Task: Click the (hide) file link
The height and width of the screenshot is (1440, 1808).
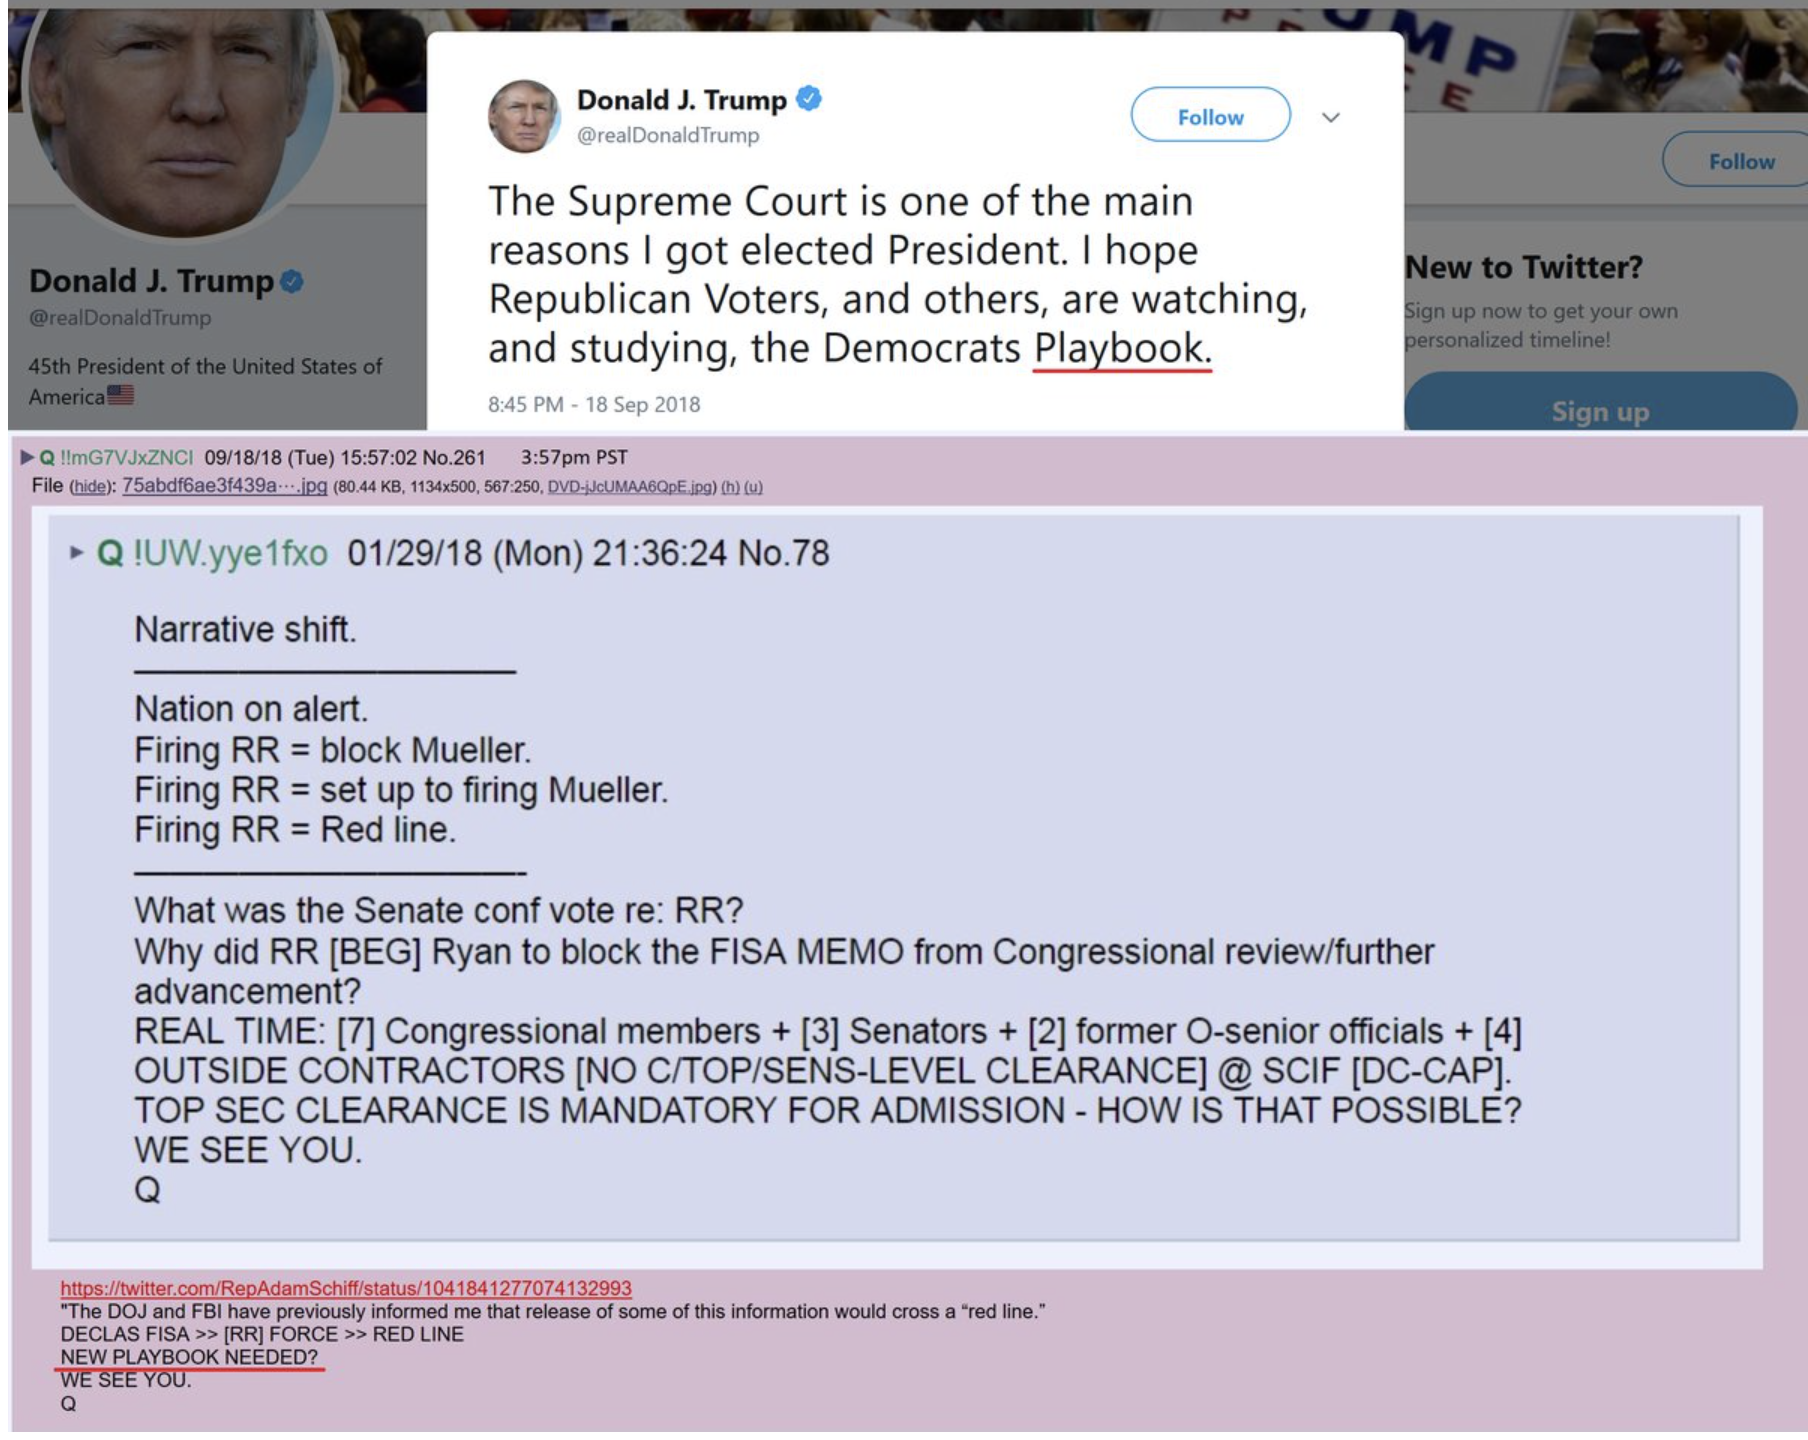Action: click(x=90, y=486)
